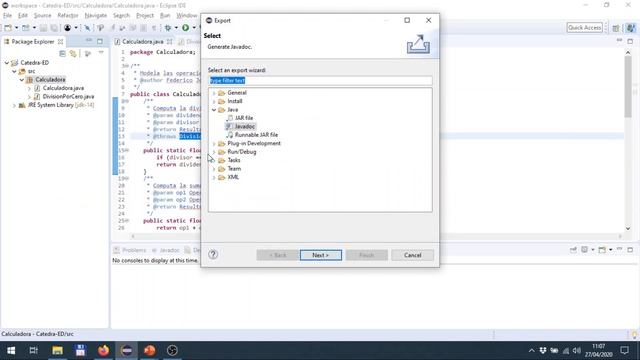Click the New toolbar icon
Viewport: 640px width, 360px height.
point(8,28)
